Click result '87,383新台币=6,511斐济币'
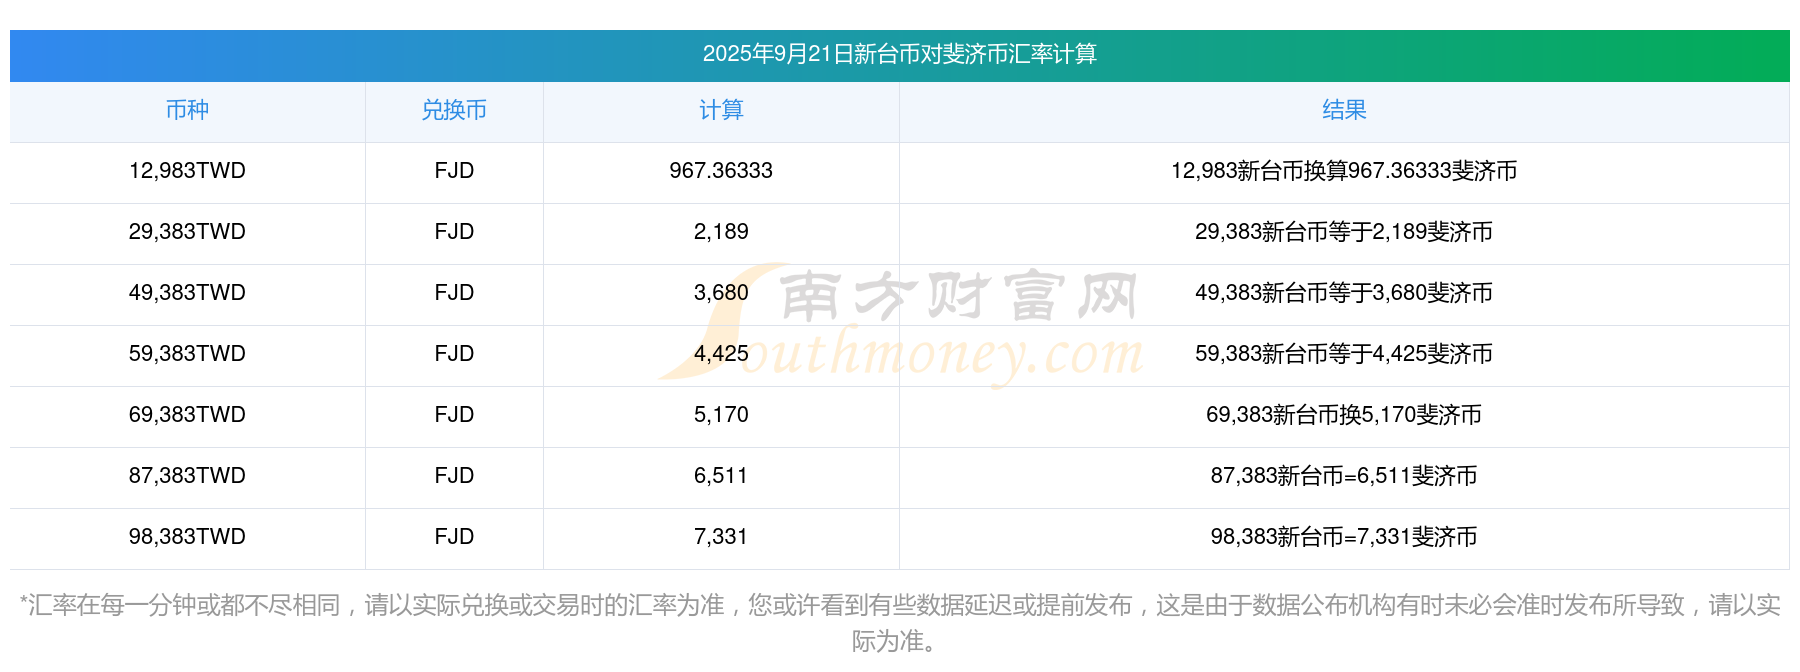1800x672 pixels. [1344, 476]
